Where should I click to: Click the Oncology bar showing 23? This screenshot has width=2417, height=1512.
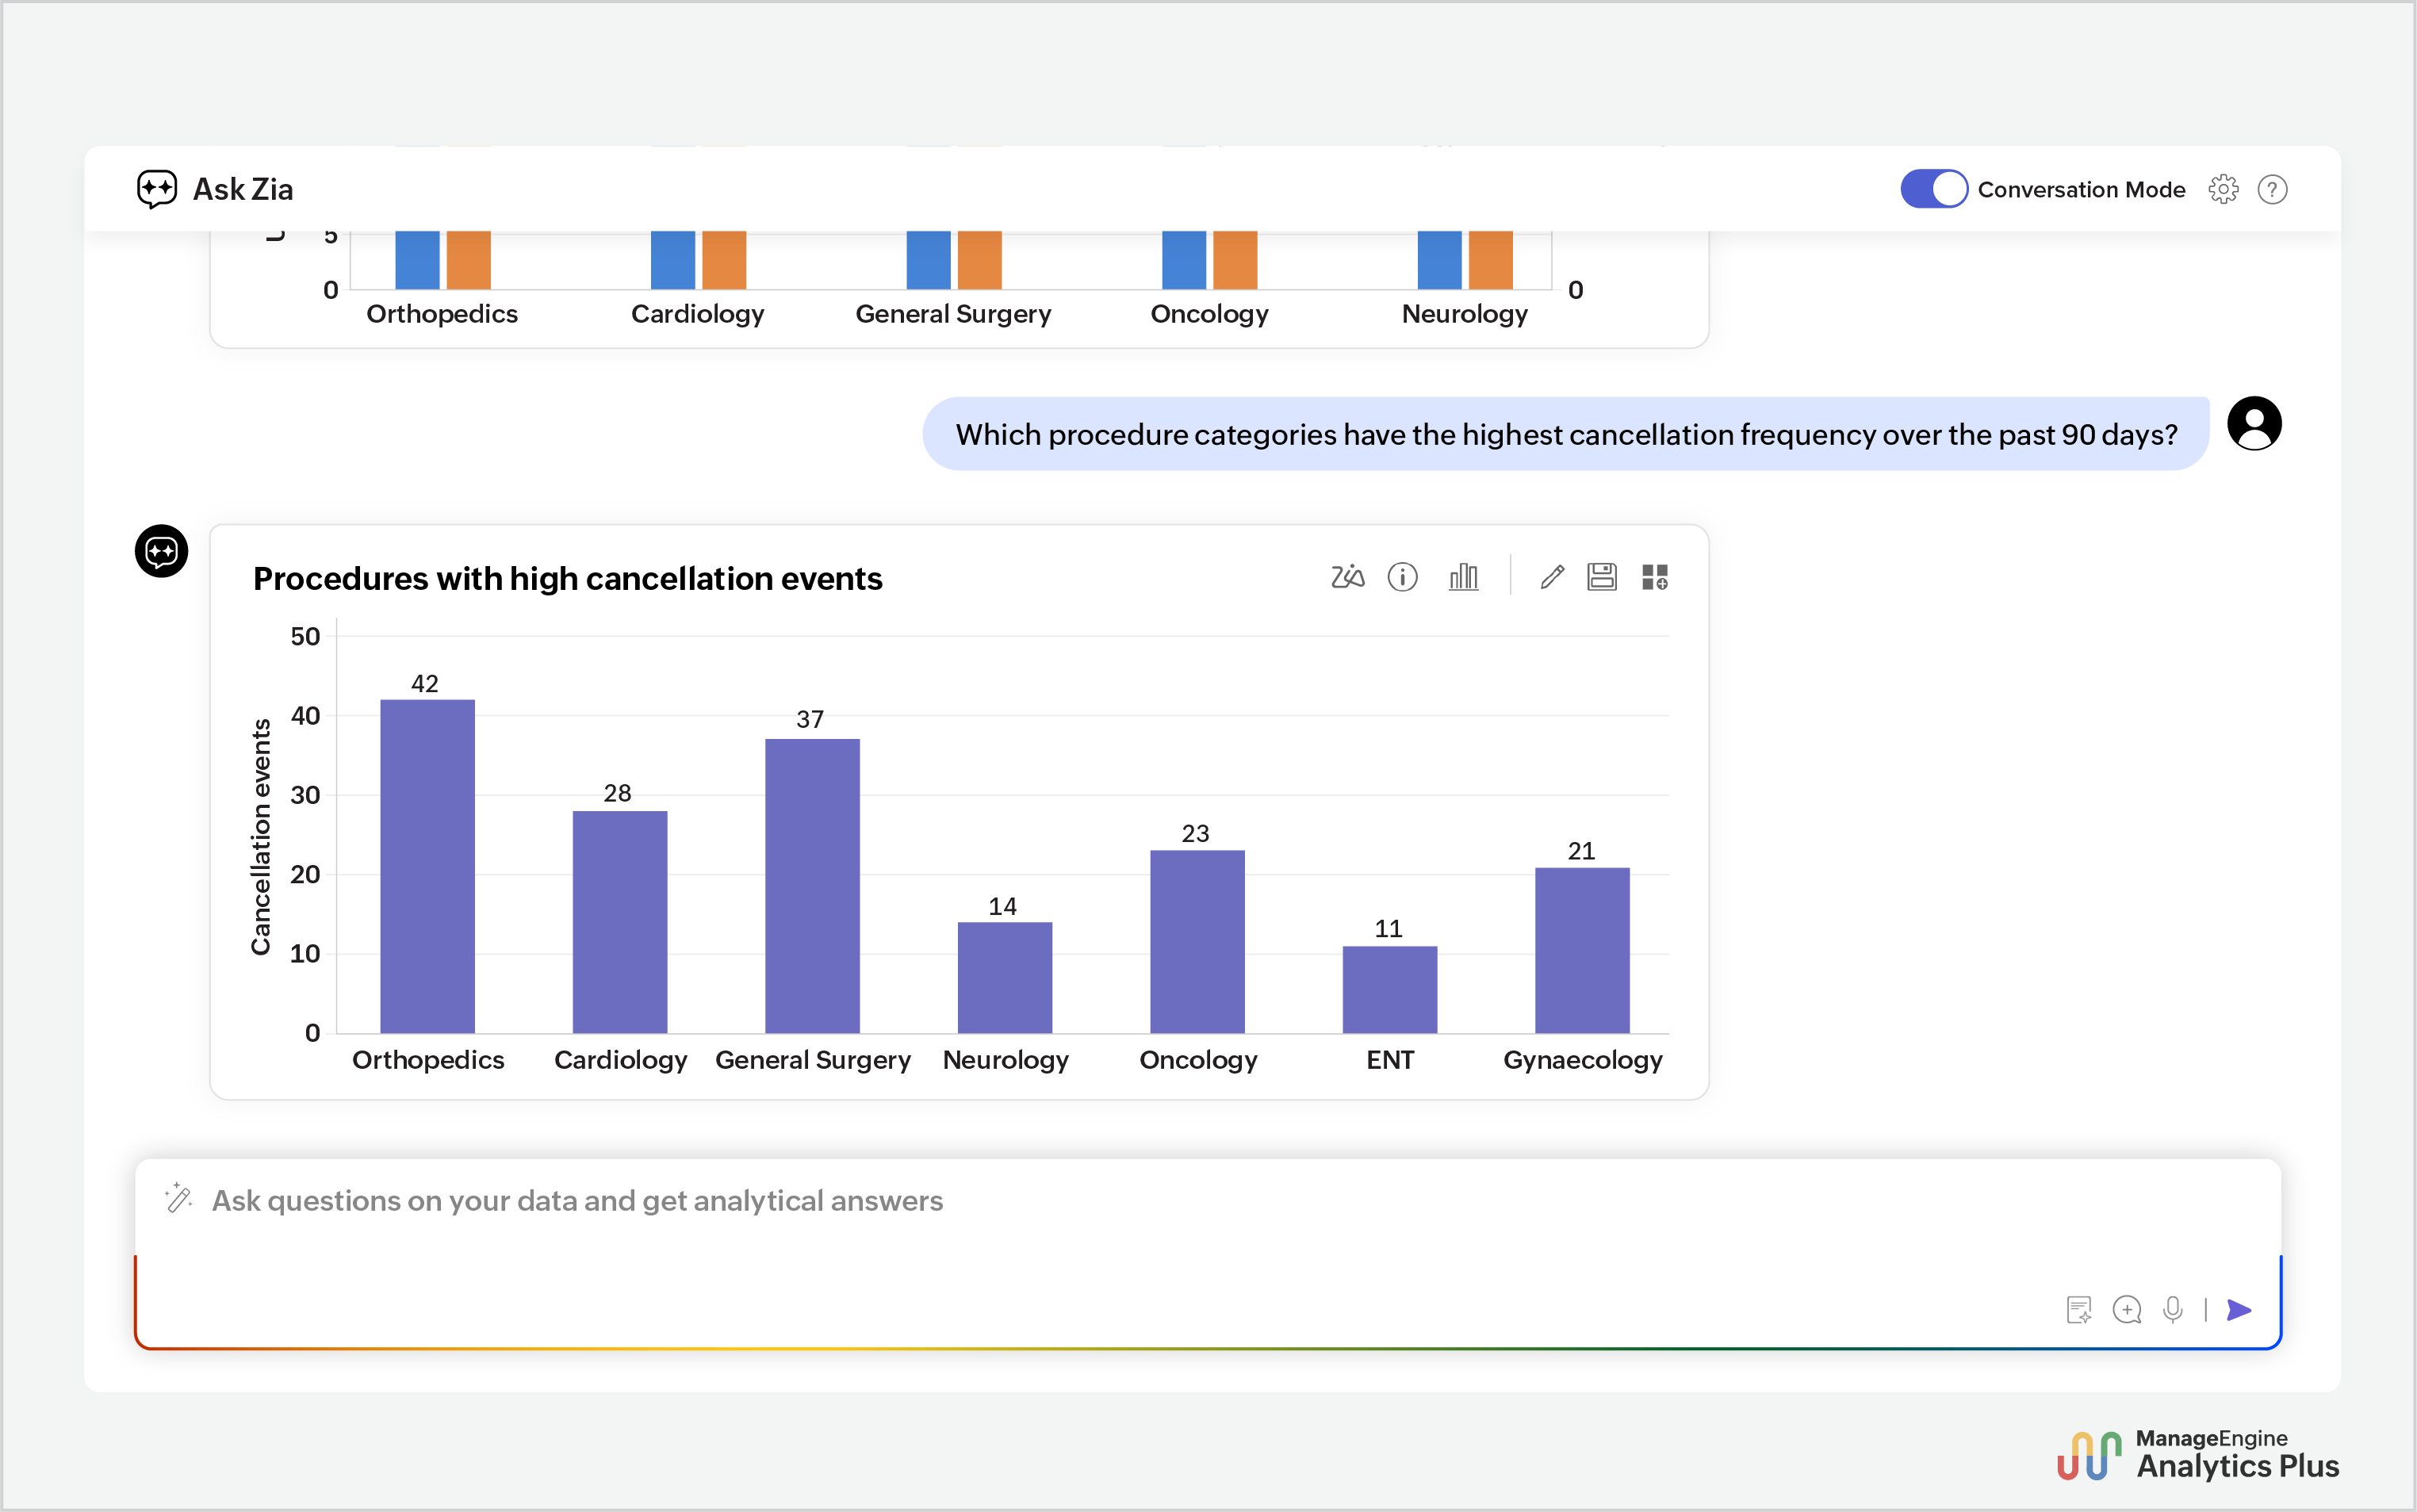pyautogui.click(x=1198, y=942)
